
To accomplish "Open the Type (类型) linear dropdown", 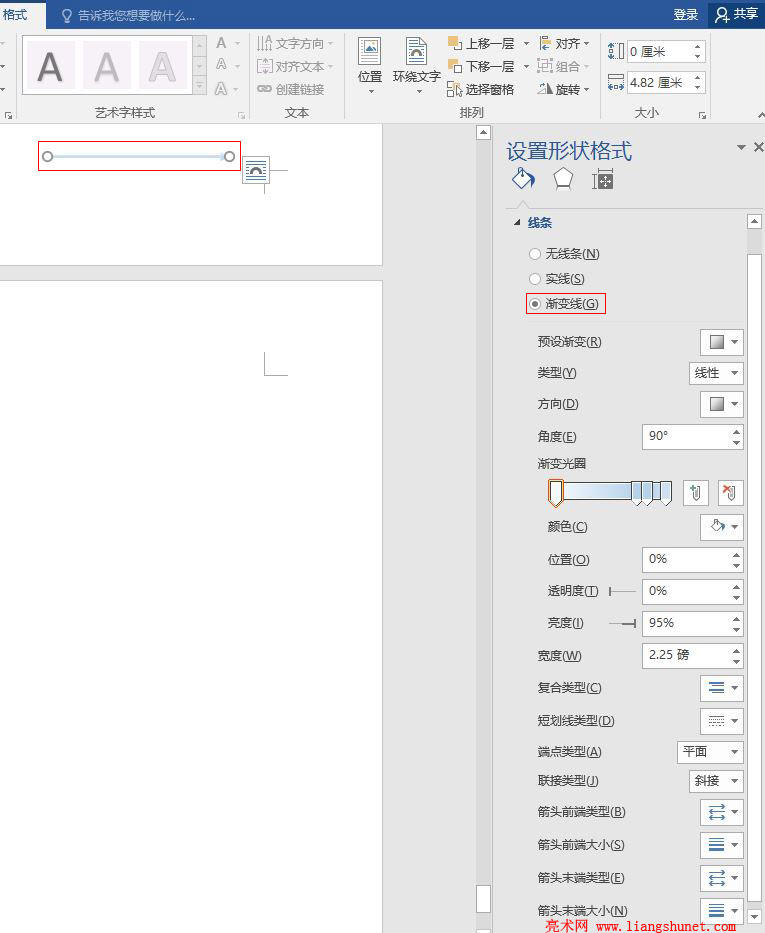I will 716,373.
